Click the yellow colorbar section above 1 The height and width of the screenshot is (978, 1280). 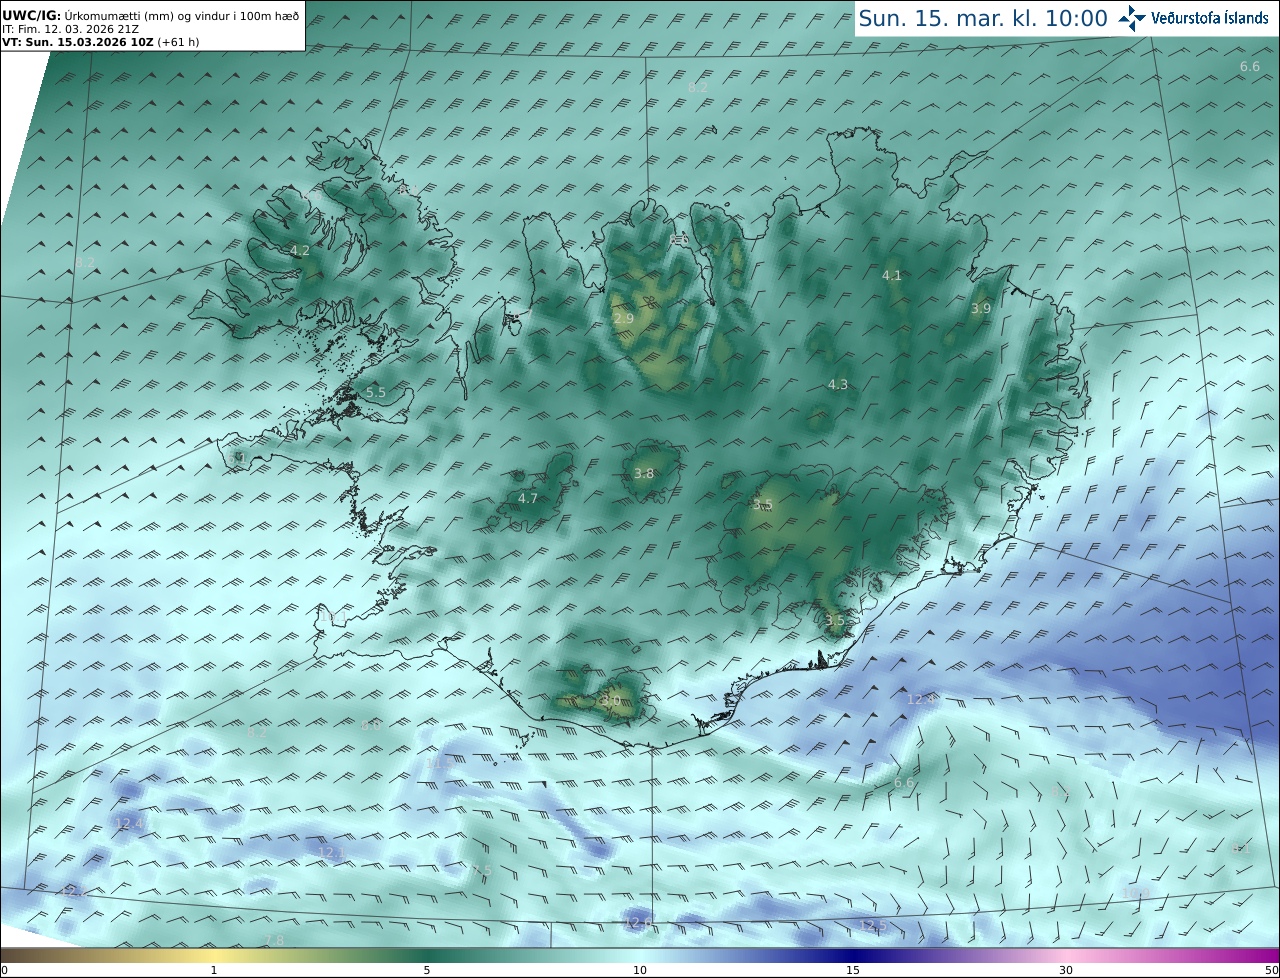(214, 955)
